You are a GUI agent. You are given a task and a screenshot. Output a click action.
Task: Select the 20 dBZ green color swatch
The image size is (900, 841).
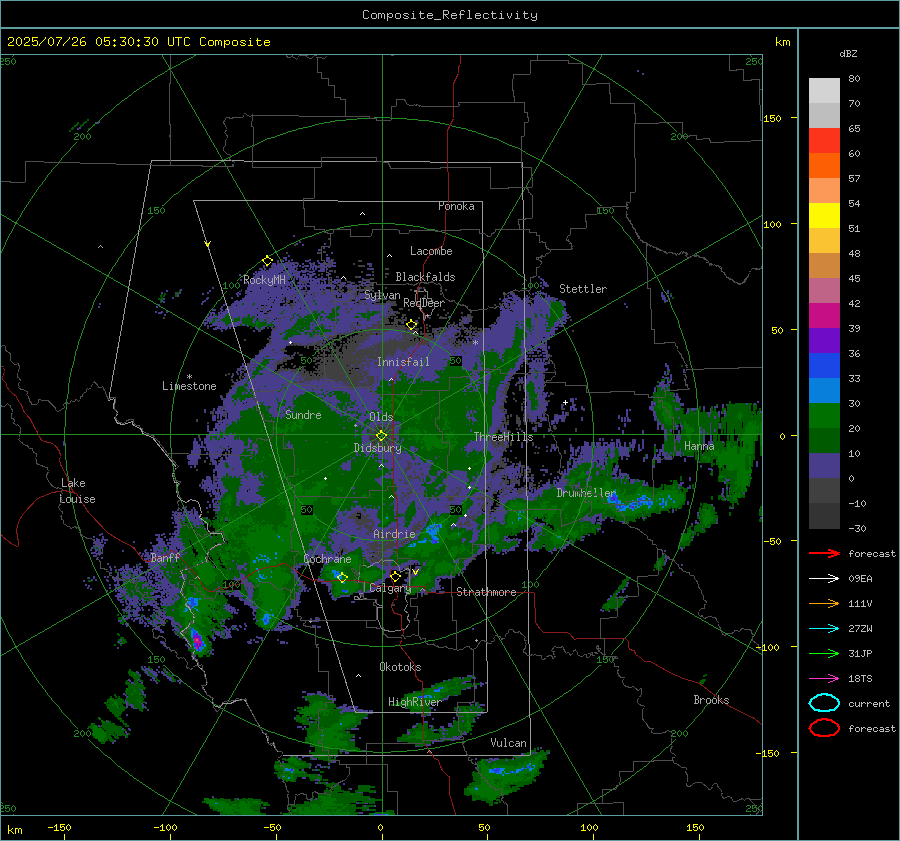coord(824,416)
